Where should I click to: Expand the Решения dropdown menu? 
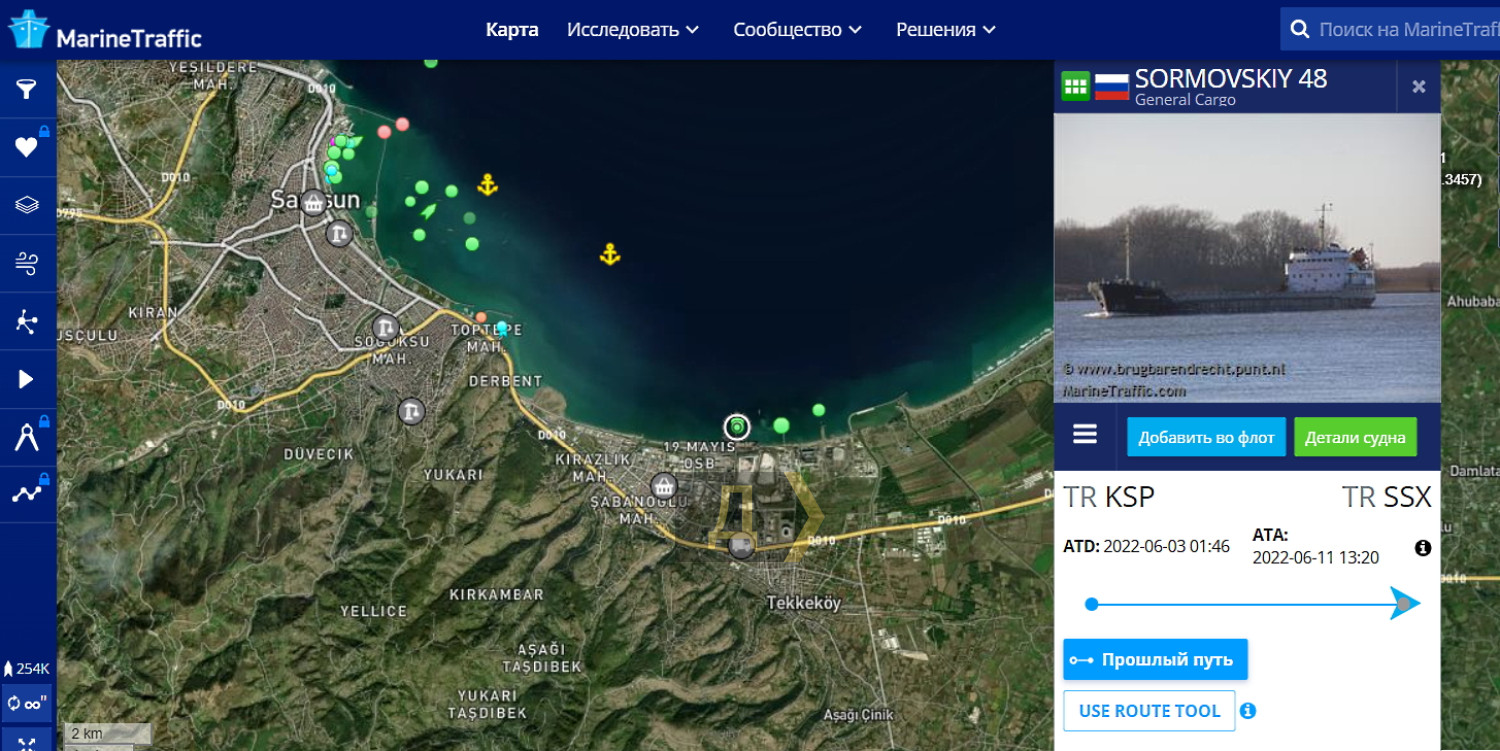945,30
